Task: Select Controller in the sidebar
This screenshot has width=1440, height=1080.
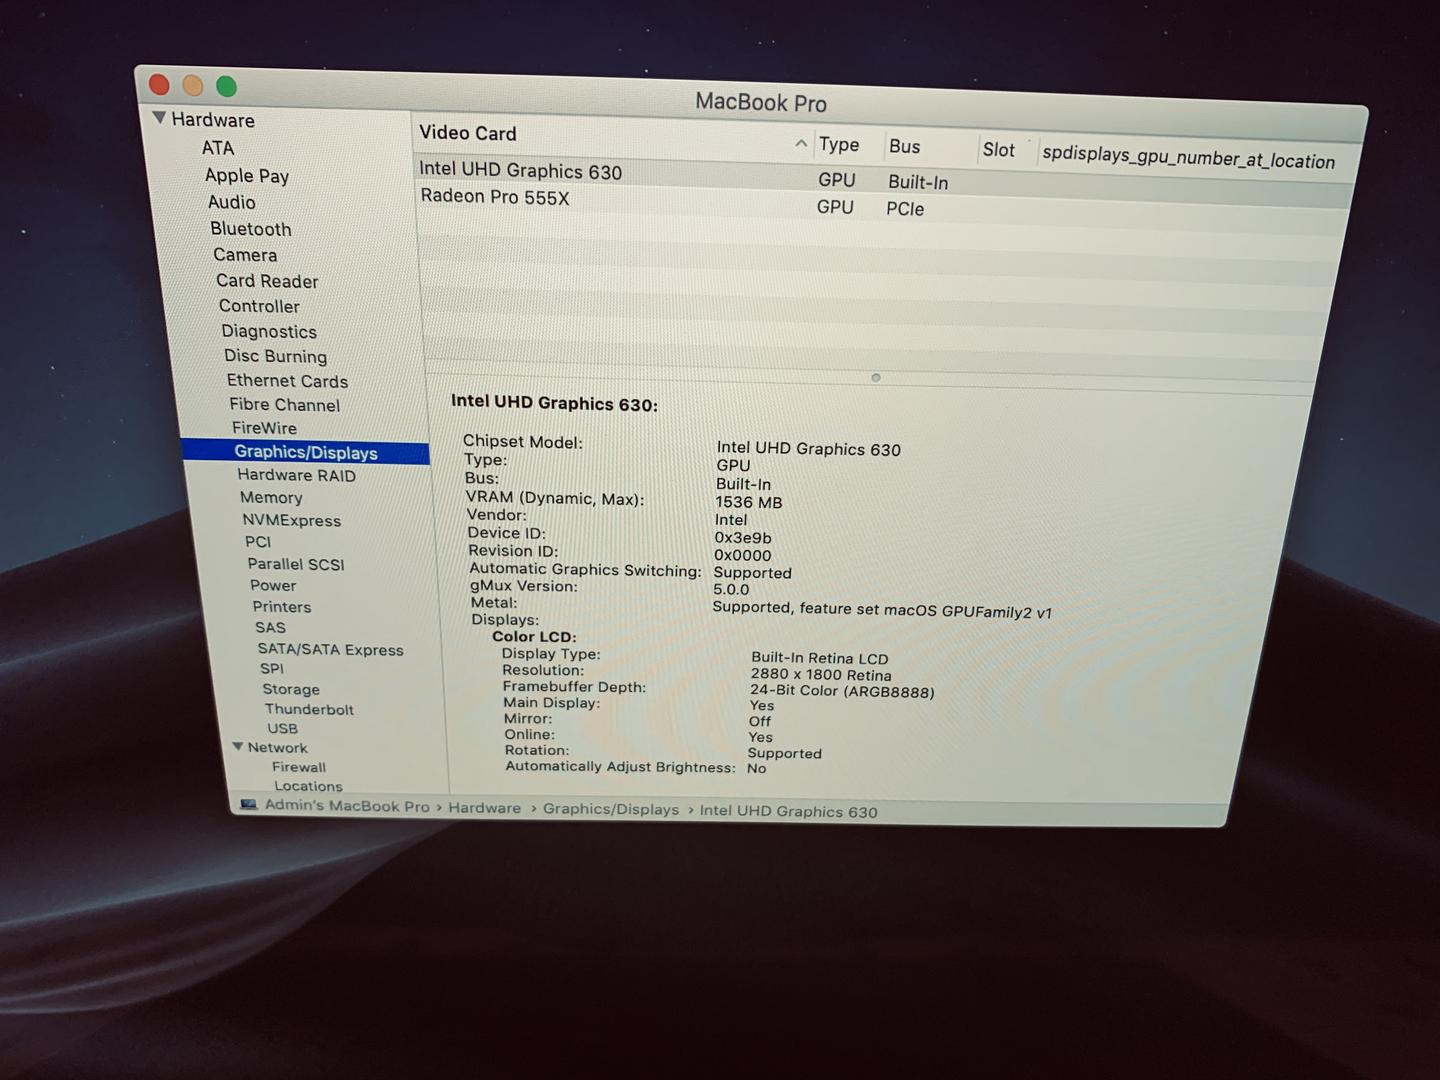Action: (x=259, y=306)
